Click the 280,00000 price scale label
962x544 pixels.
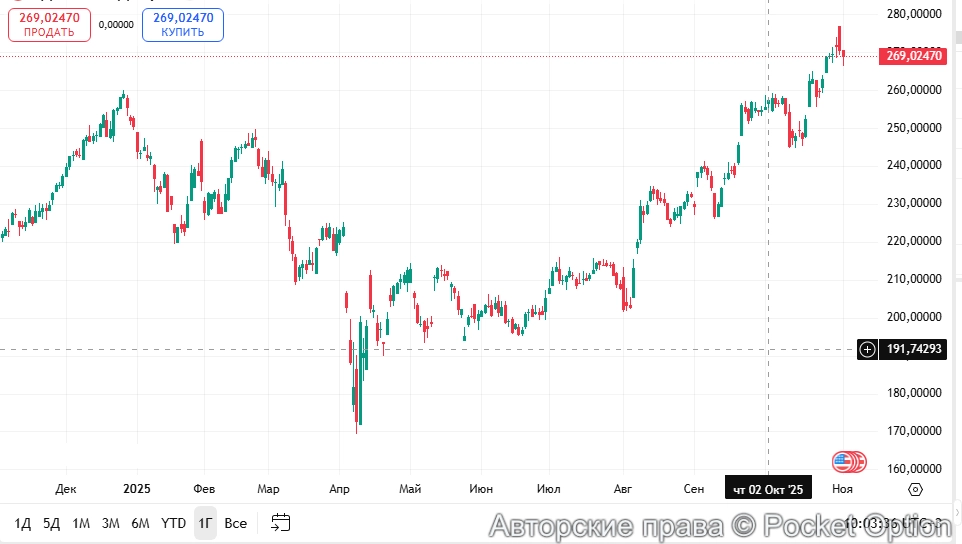click(x=914, y=14)
